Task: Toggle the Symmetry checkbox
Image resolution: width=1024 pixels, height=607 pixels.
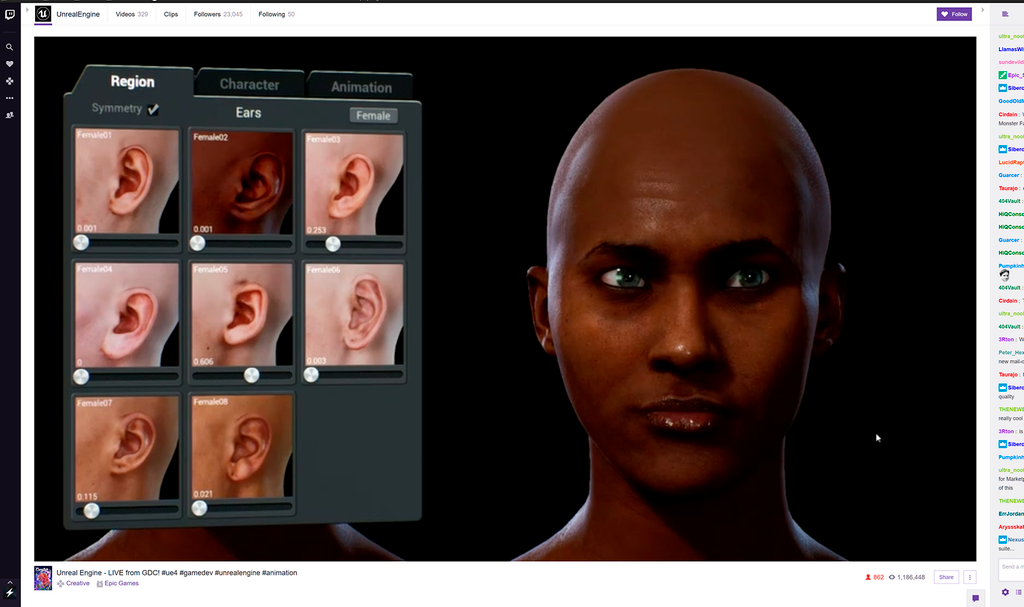Action: click(153, 109)
